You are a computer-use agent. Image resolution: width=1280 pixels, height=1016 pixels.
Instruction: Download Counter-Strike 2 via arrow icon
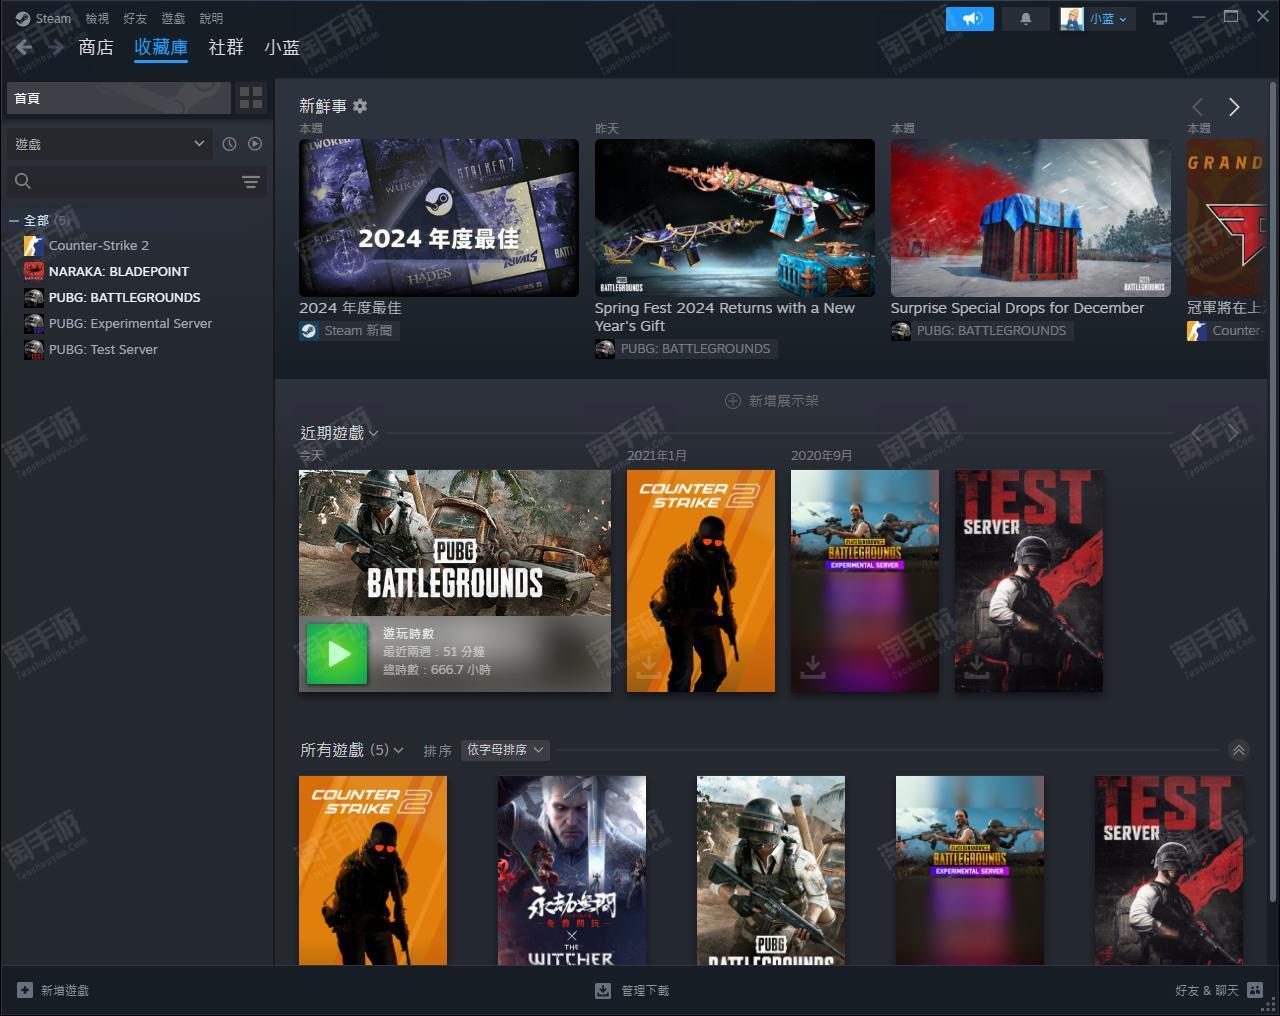[x=649, y=667]
